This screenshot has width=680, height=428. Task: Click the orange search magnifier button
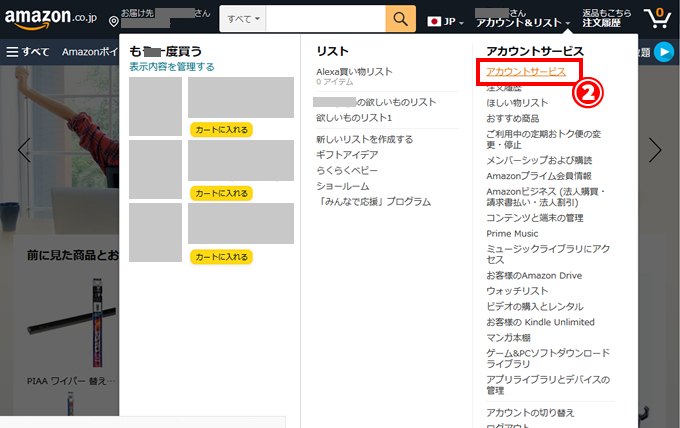[x=400, y=19]
